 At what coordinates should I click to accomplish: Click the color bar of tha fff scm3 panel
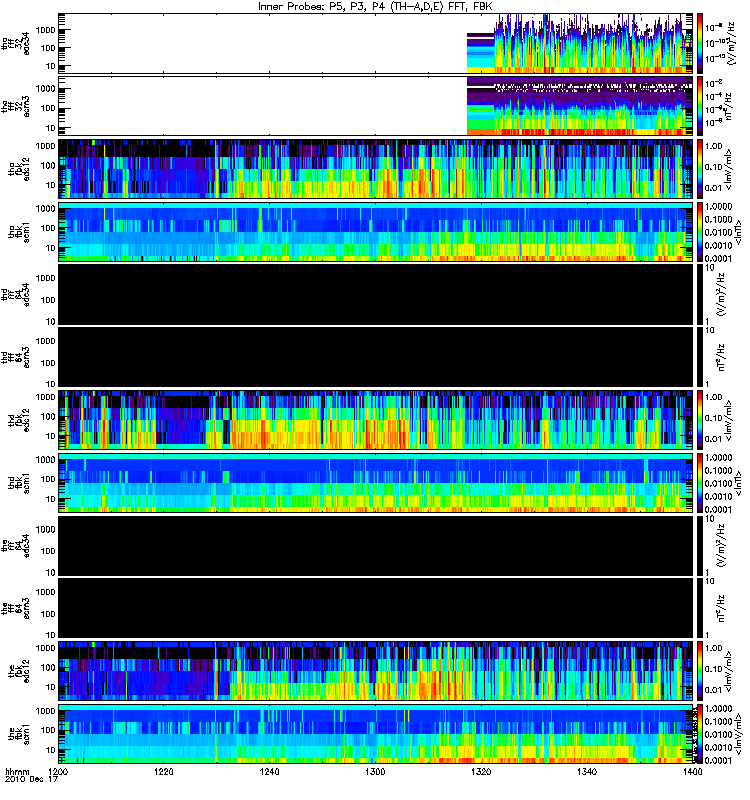pyautogui.click(x=700, y=106)
